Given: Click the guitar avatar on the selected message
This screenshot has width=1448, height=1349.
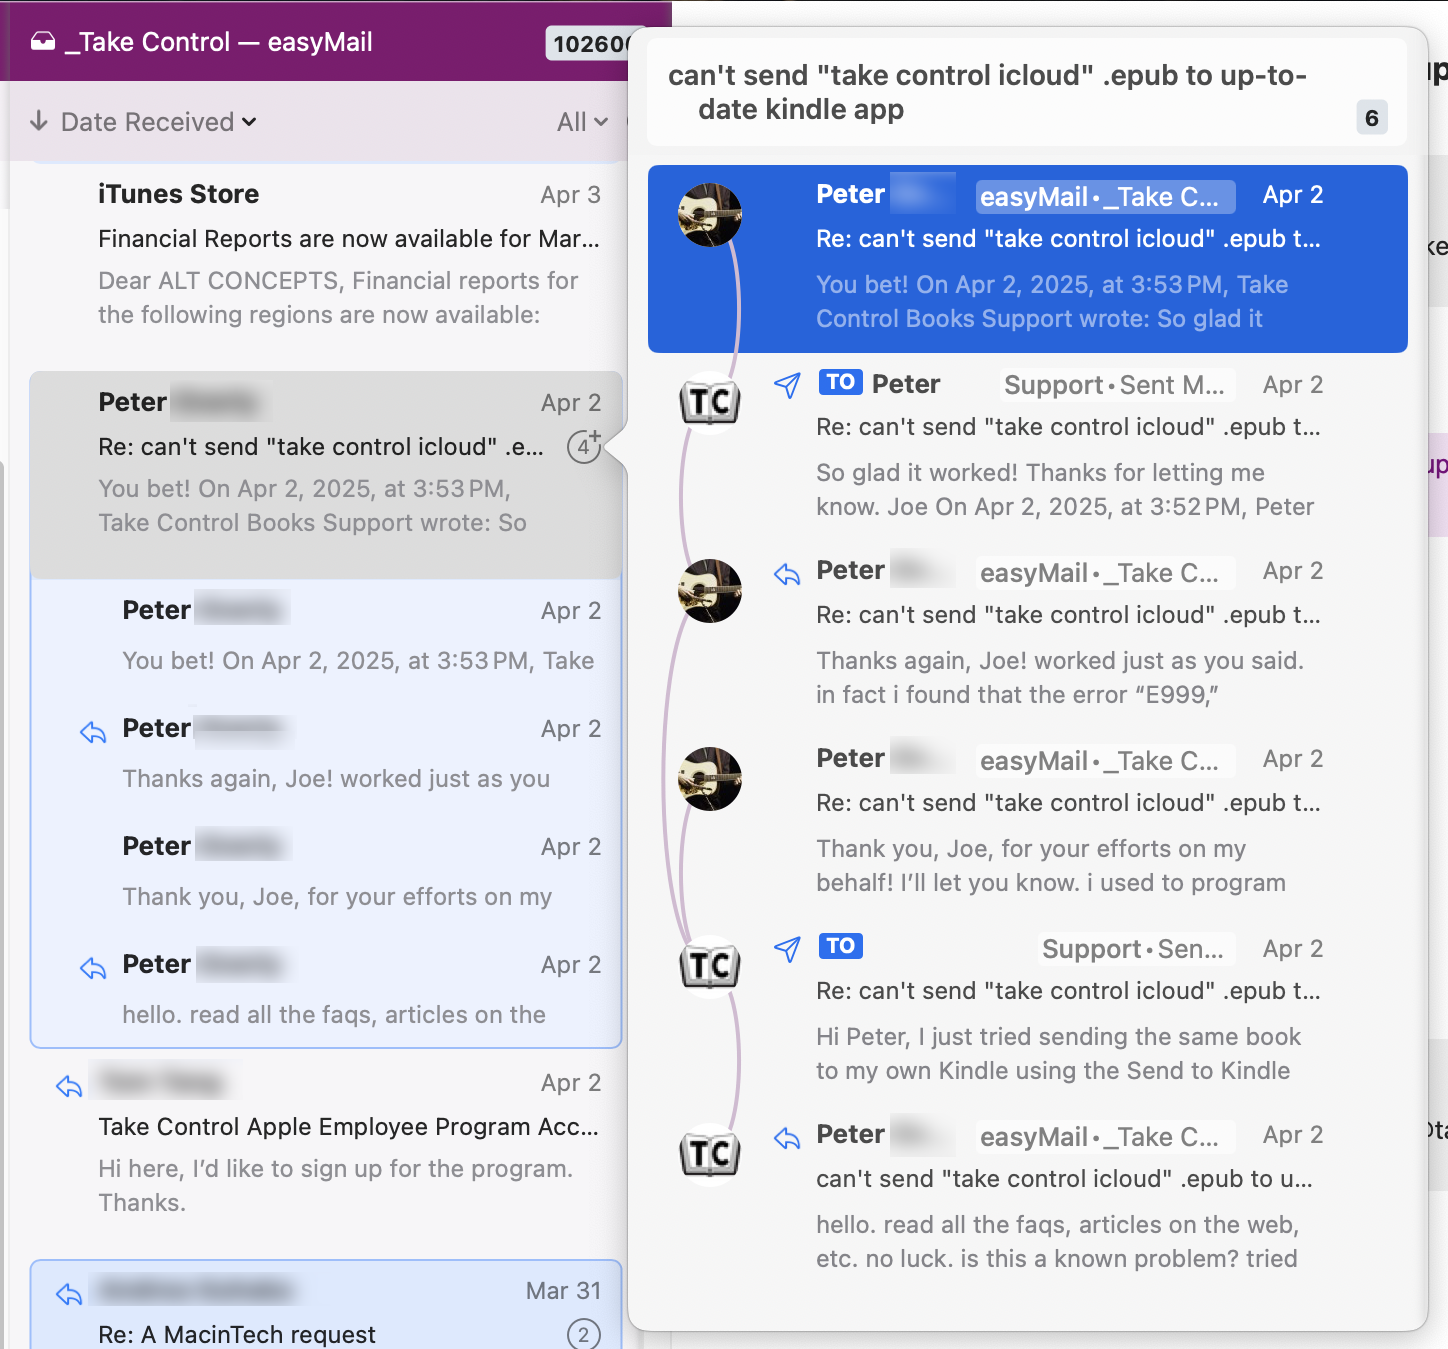Looking at the screenshot, I should pos(710,215).
